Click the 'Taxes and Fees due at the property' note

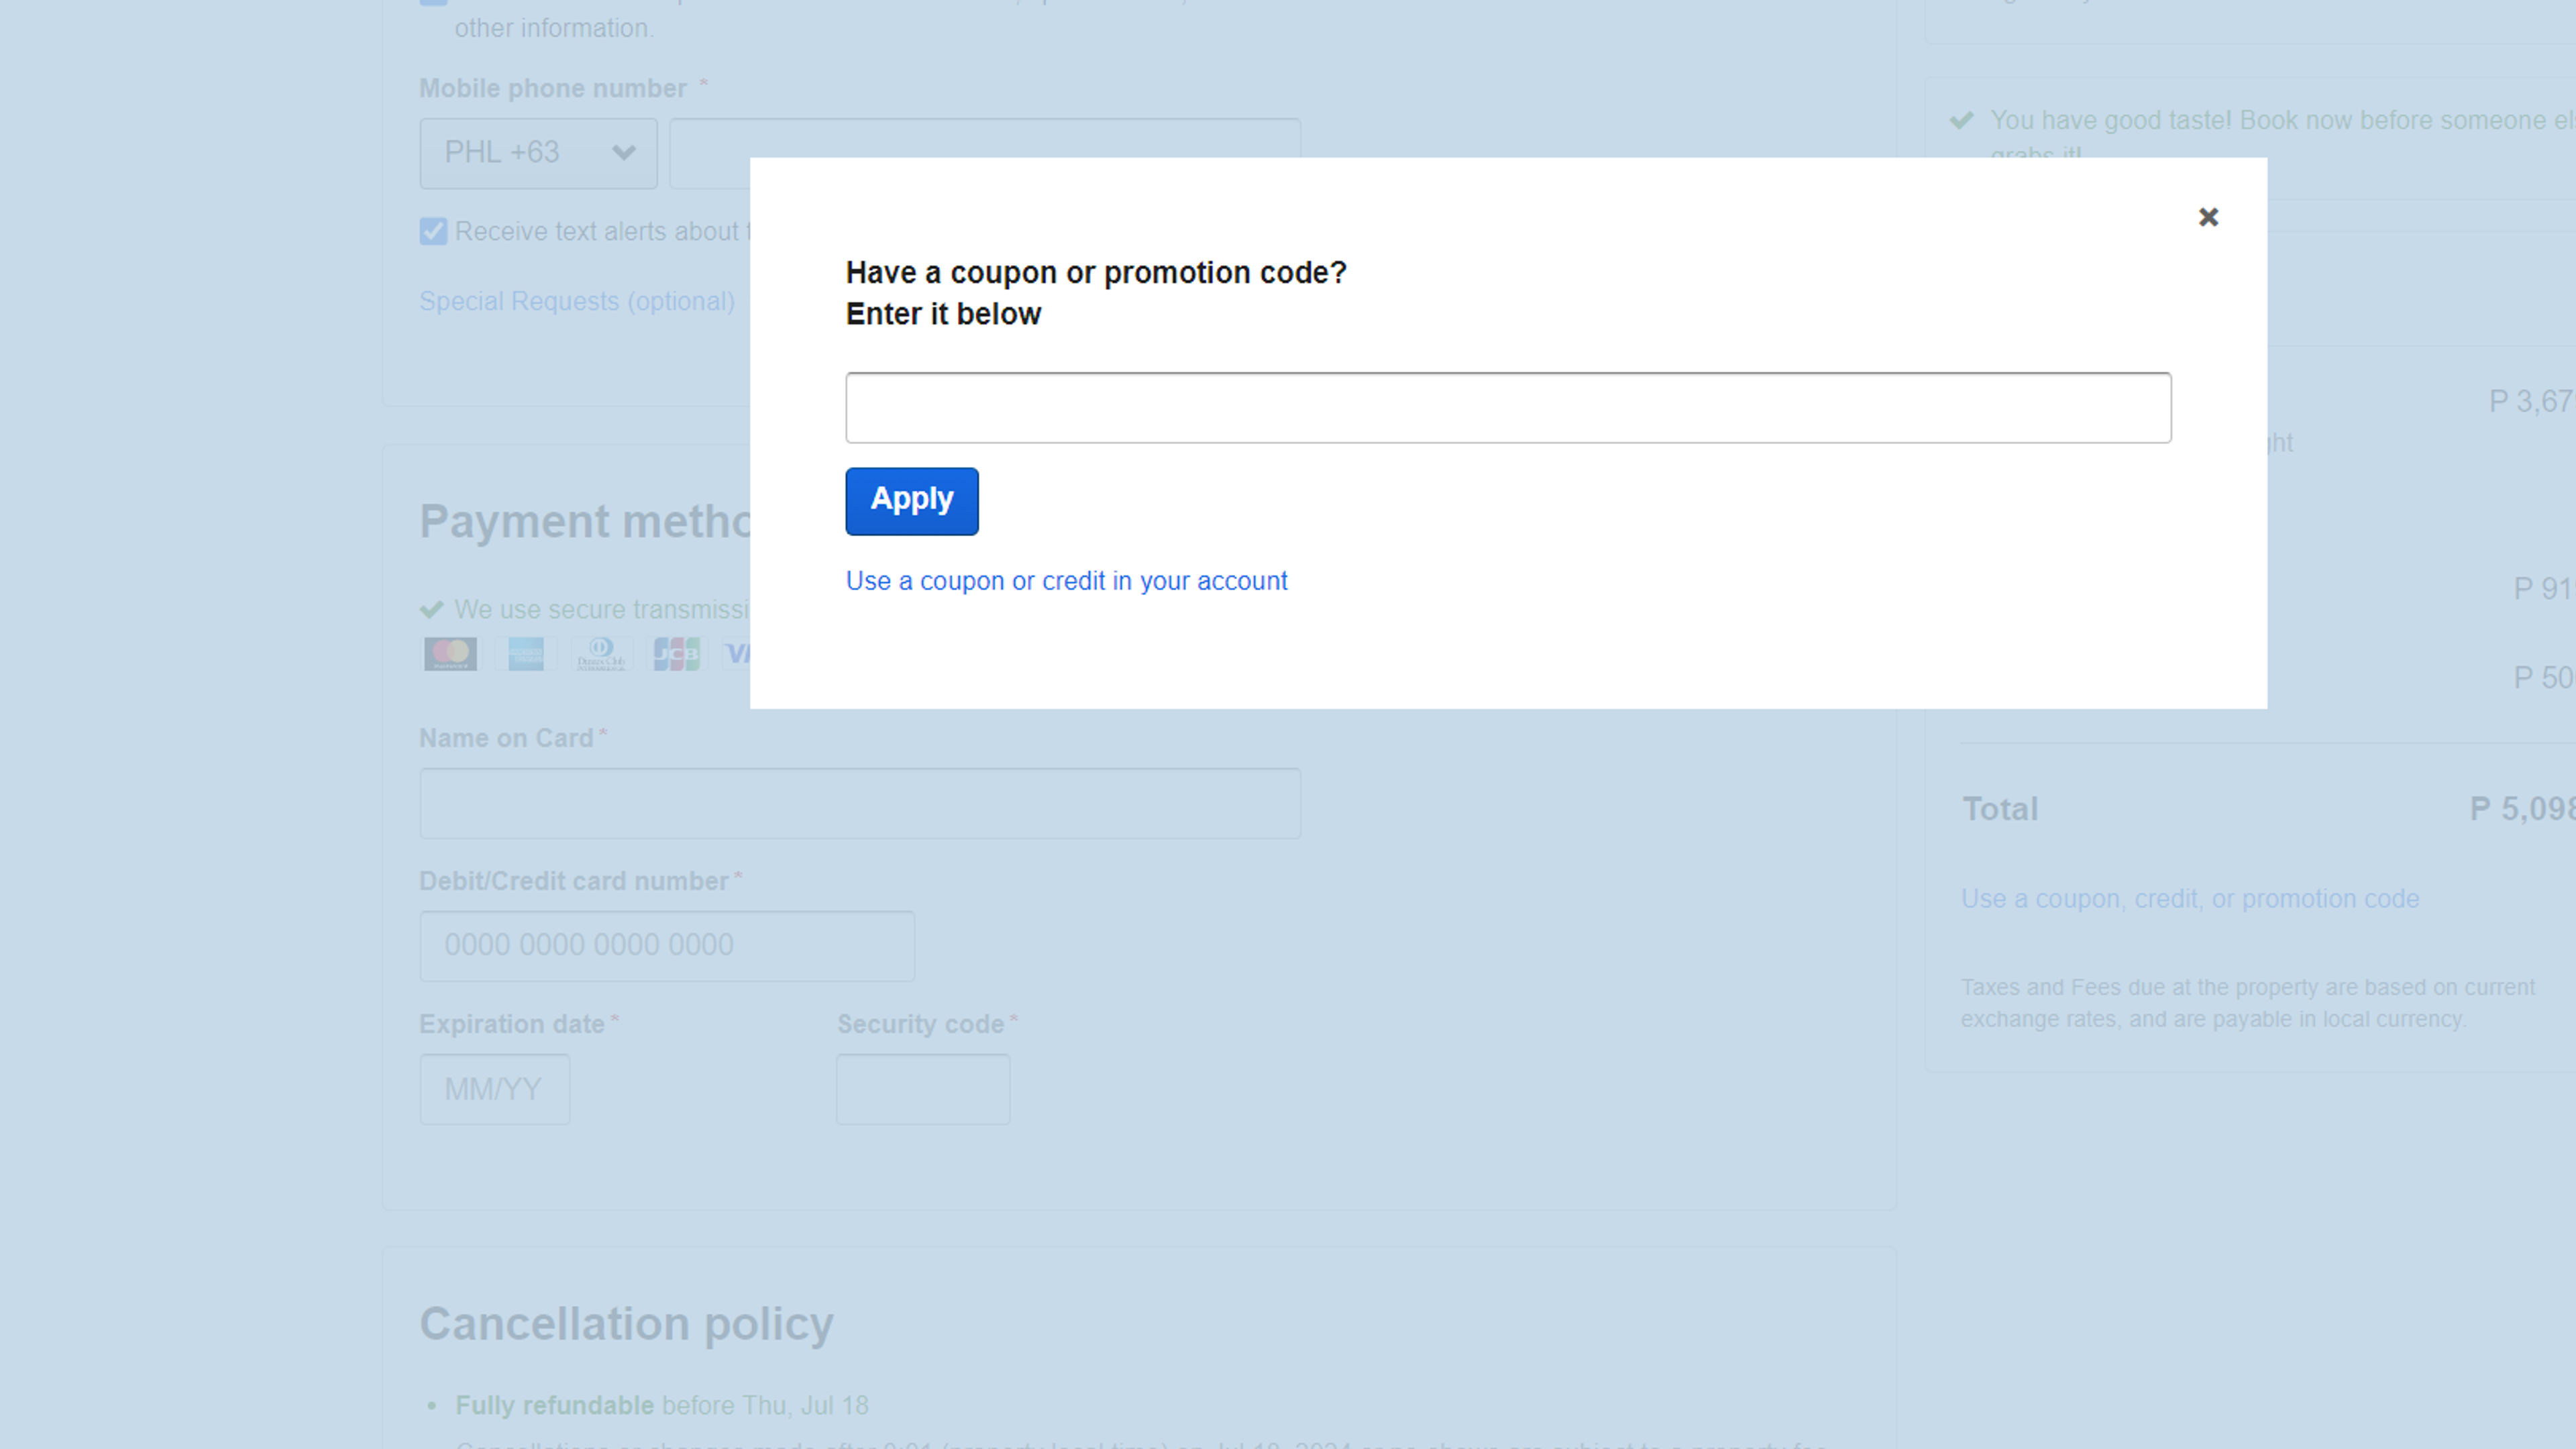coord(2247,1003)
